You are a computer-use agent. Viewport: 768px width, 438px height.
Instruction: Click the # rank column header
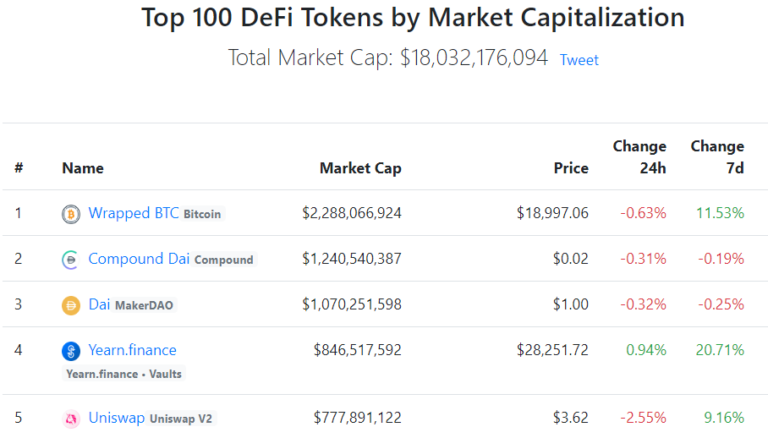[x=18, y=168]
